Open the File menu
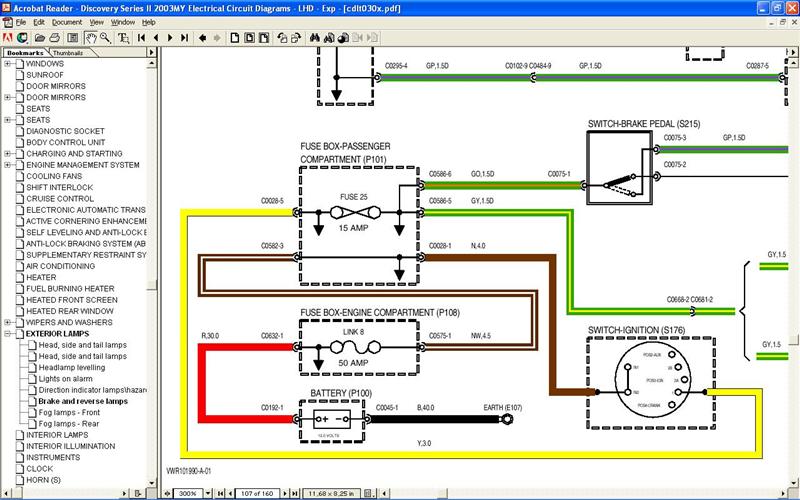 20,22
